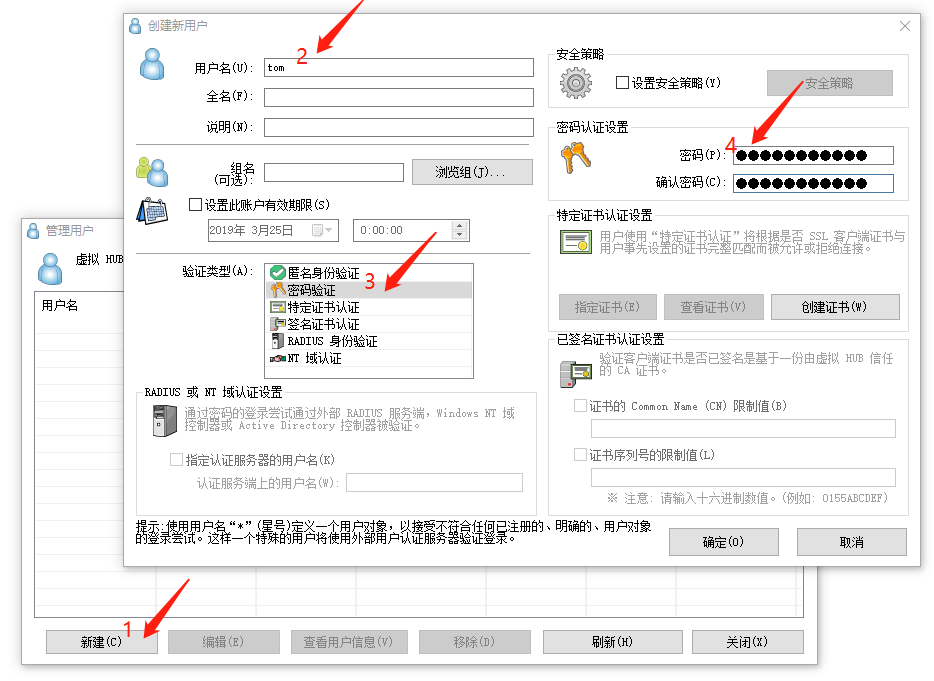Click the server certificate icon in signed certificate settings

pos(575,374)
